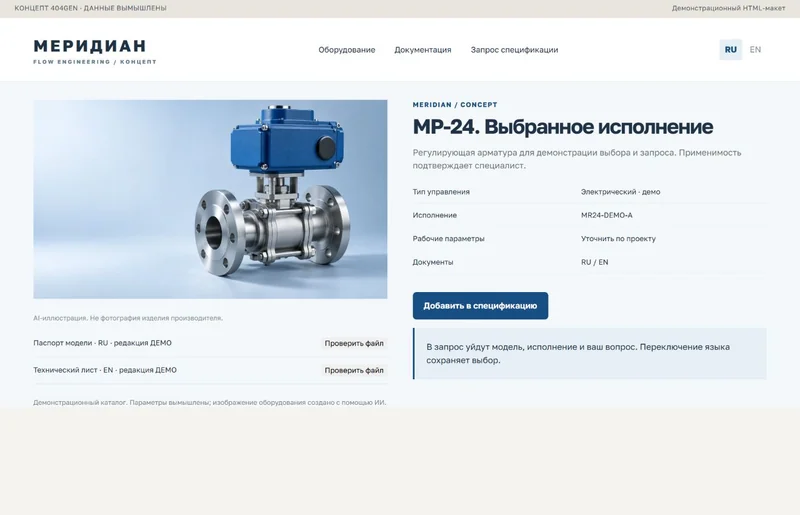Viewport: 800px width, 515px height.
Task: Click heading 'МР-24. Выбранное исполнение'
Action: point(563,127)
